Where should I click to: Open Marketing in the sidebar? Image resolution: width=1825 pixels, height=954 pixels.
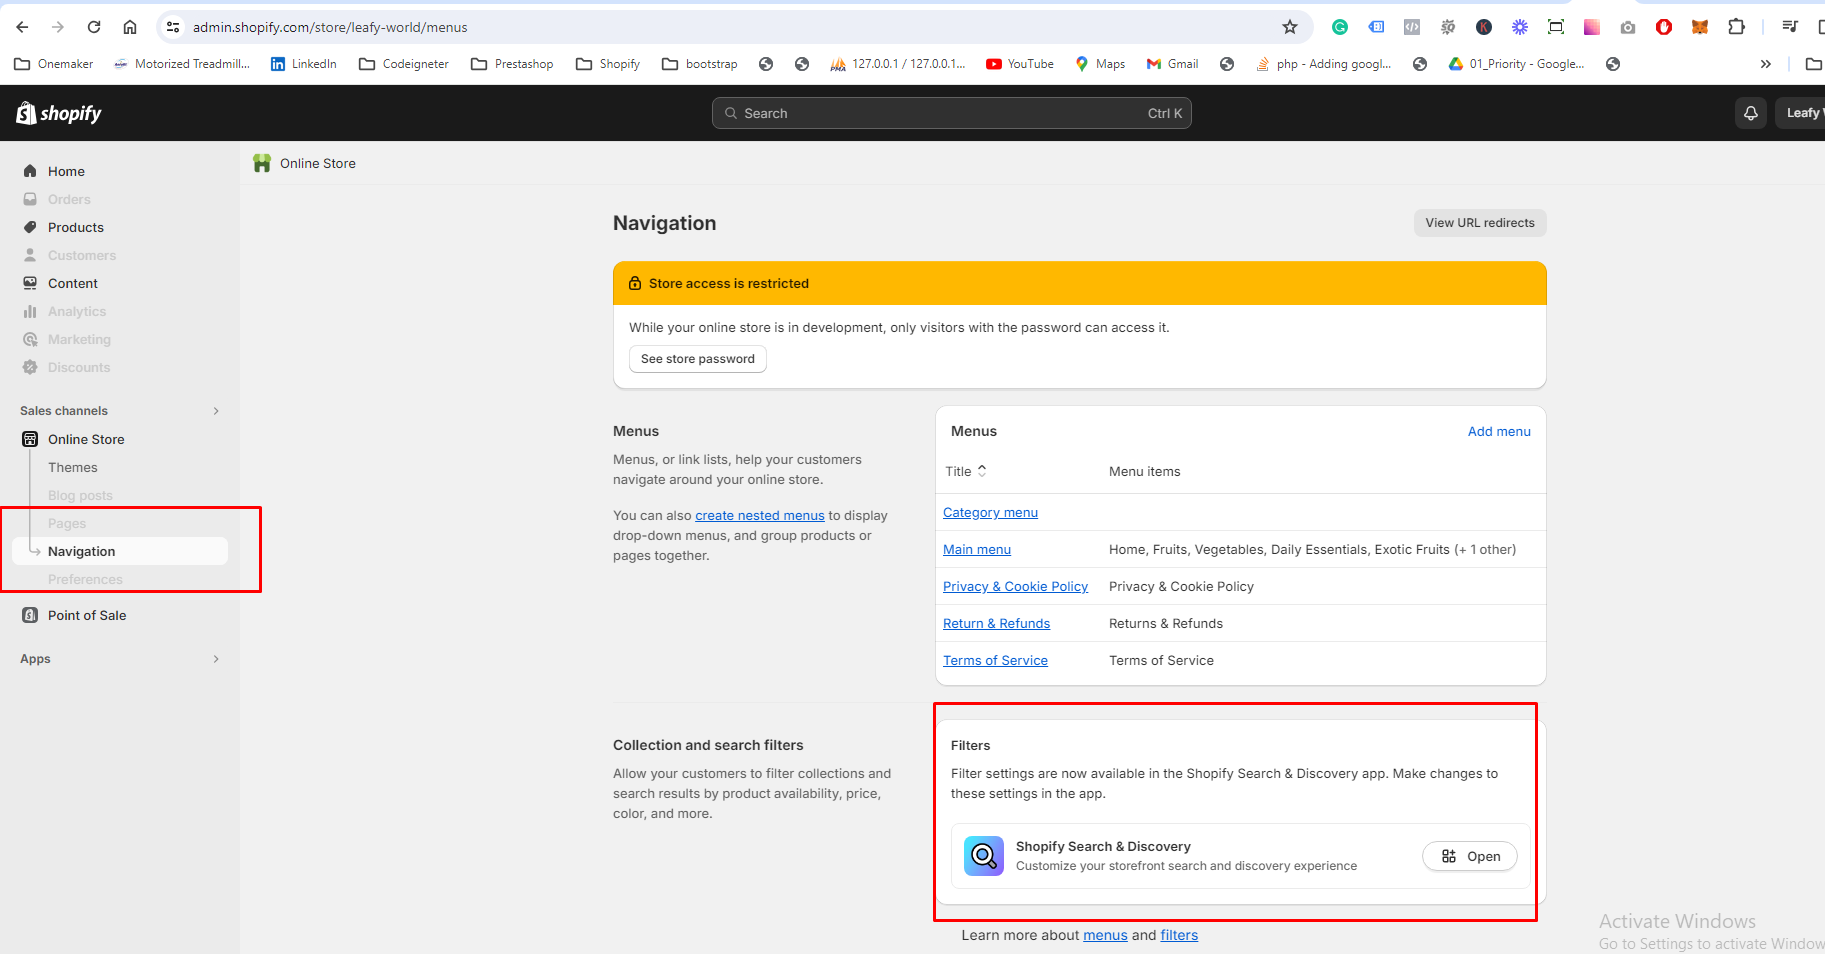pos(79,339)
